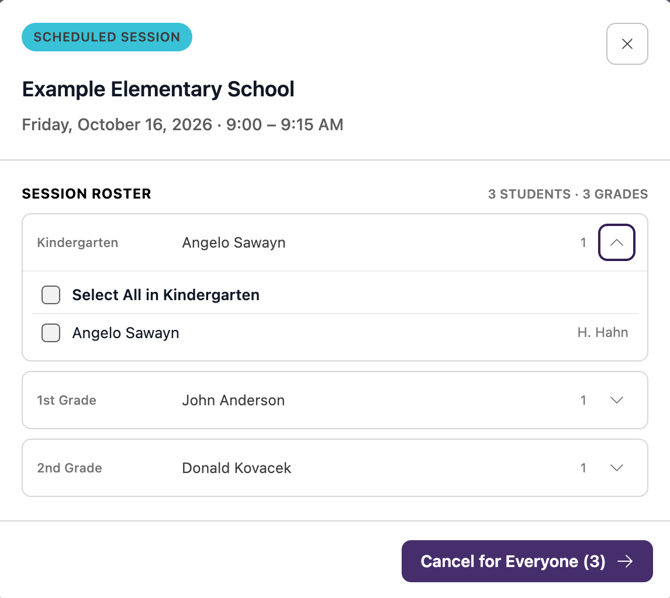
Task: Click the arrow icon on Cancel button
Action: coord(625,561)
